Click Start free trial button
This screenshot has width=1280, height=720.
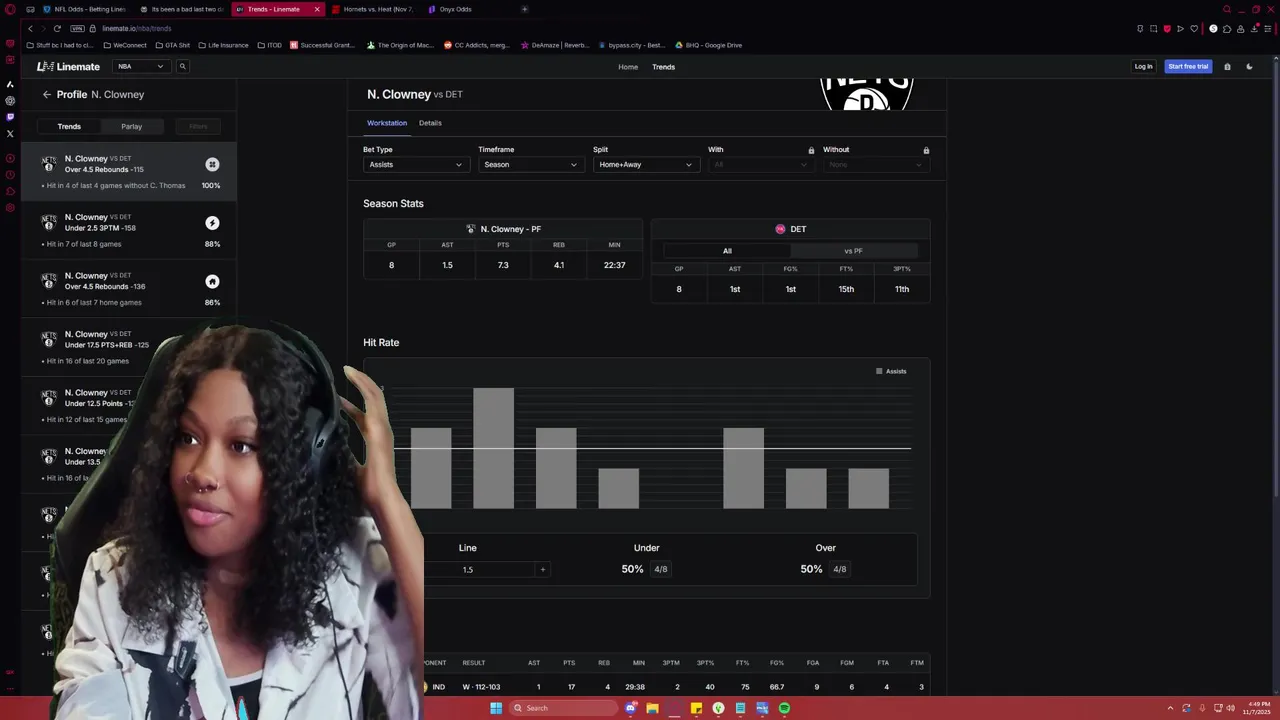pyautogui.click(x=1188, y=66)
